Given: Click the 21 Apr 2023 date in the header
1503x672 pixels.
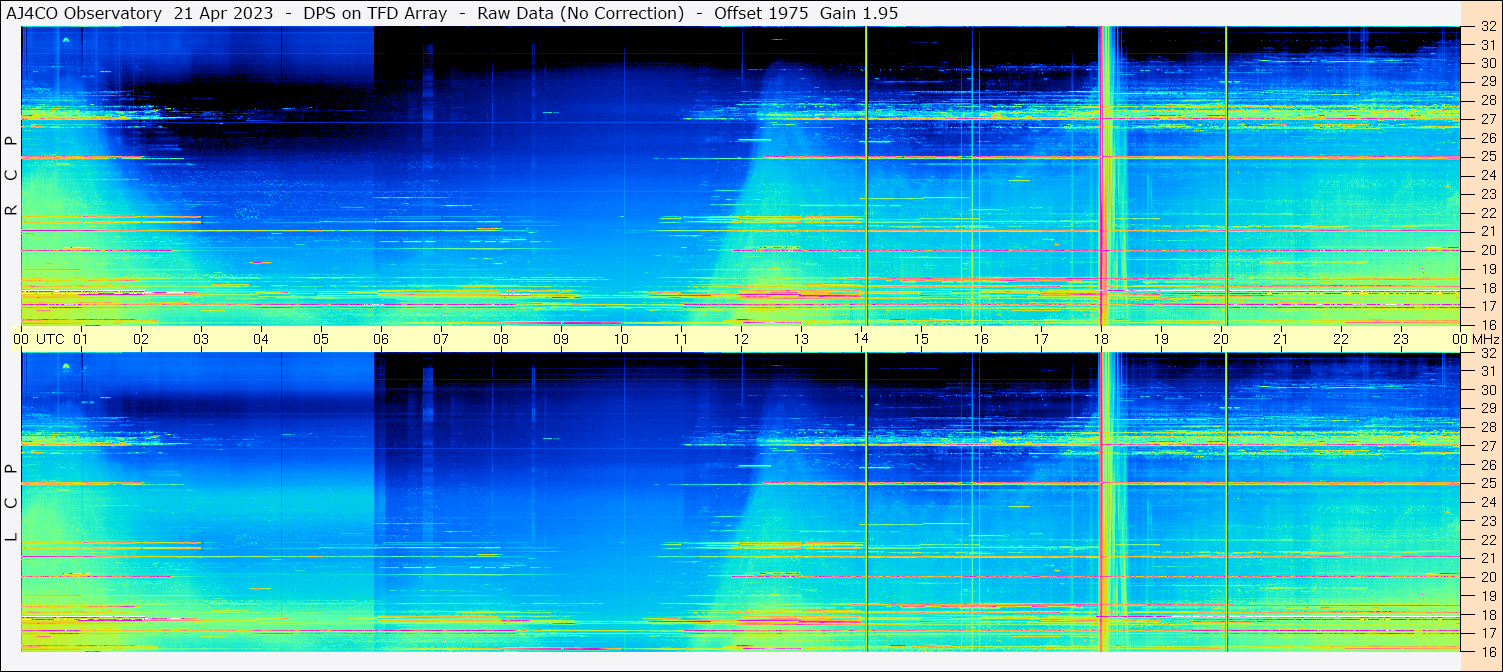Looking at the screenshot, I should tap(221, 13).
